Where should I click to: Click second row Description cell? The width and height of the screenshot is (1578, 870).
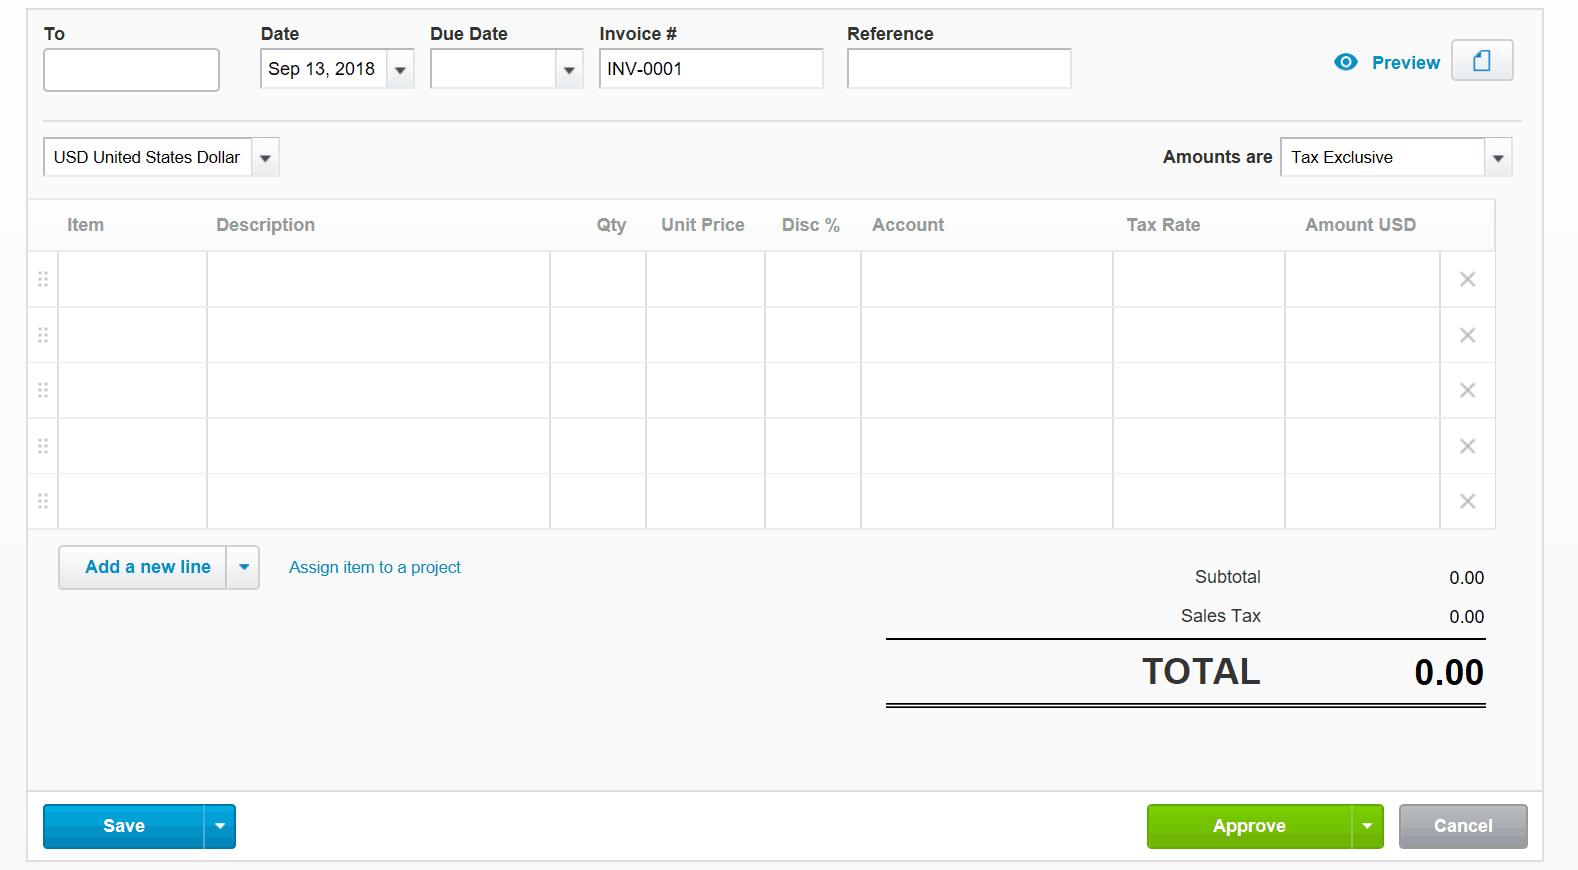click(x=378, y=335)
